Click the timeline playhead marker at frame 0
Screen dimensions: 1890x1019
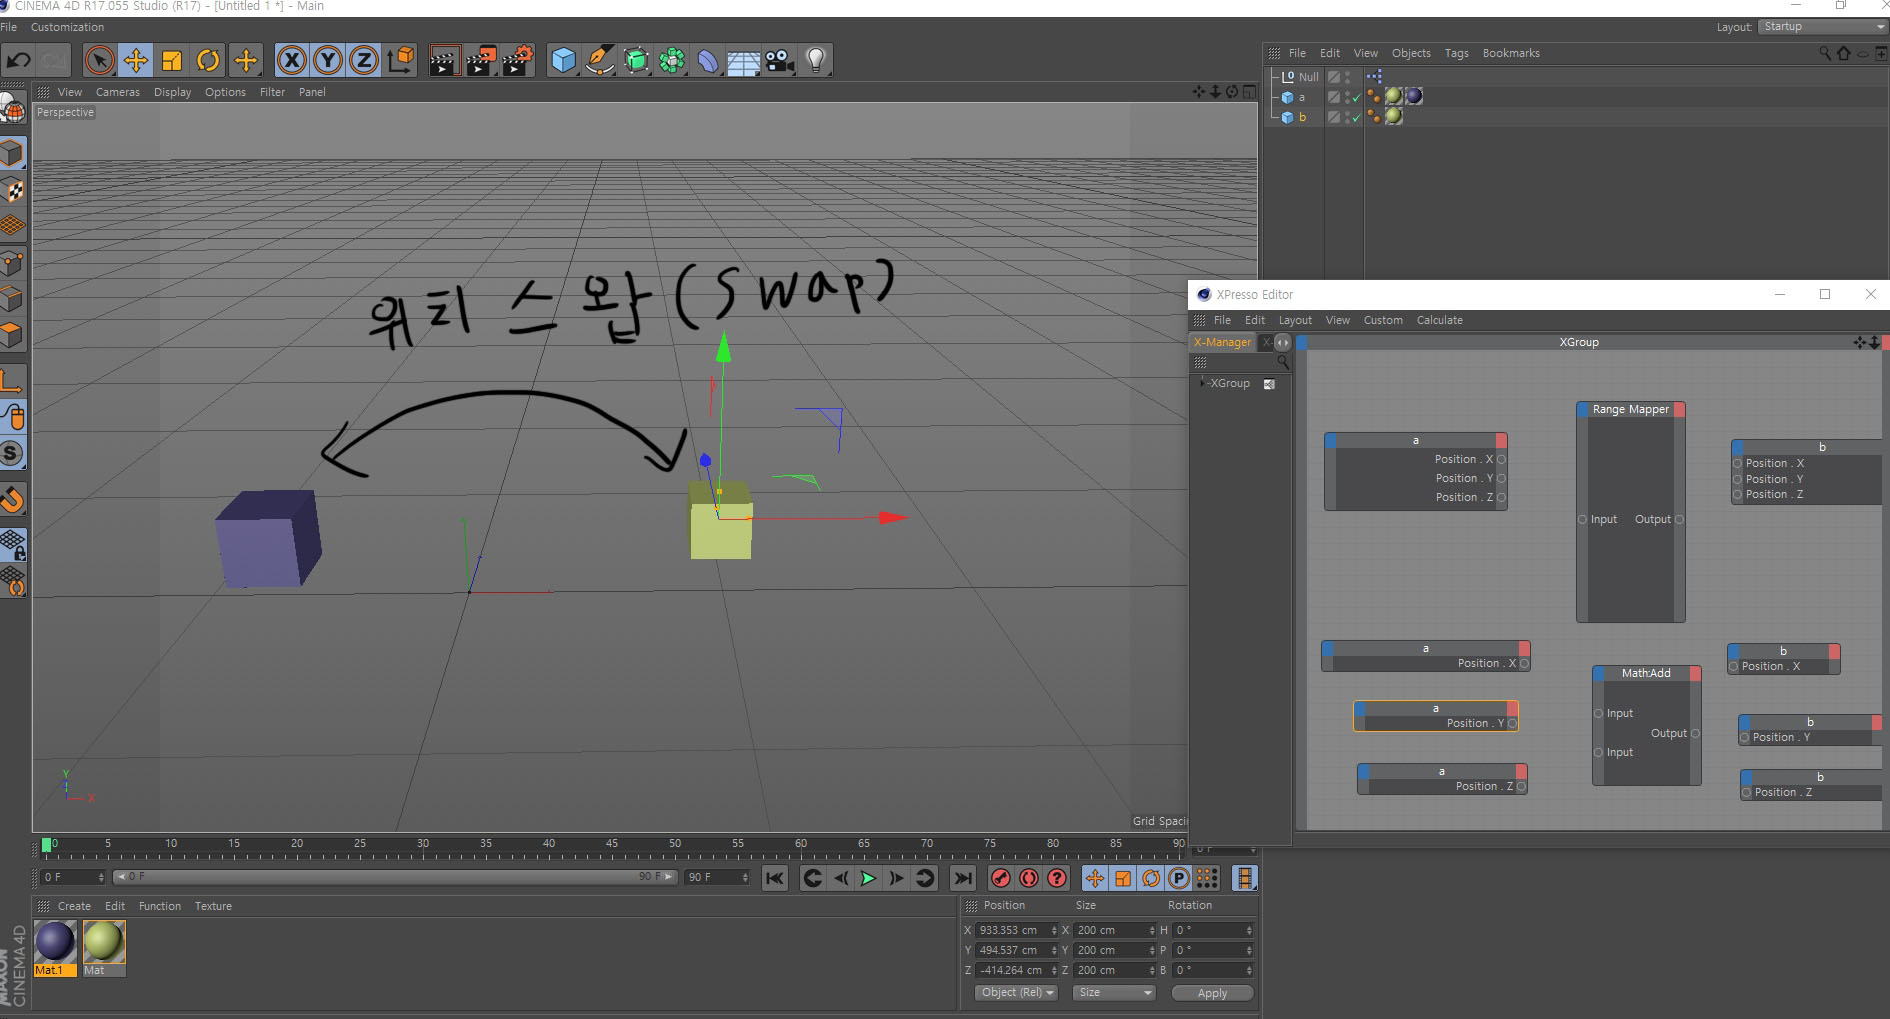47,845
